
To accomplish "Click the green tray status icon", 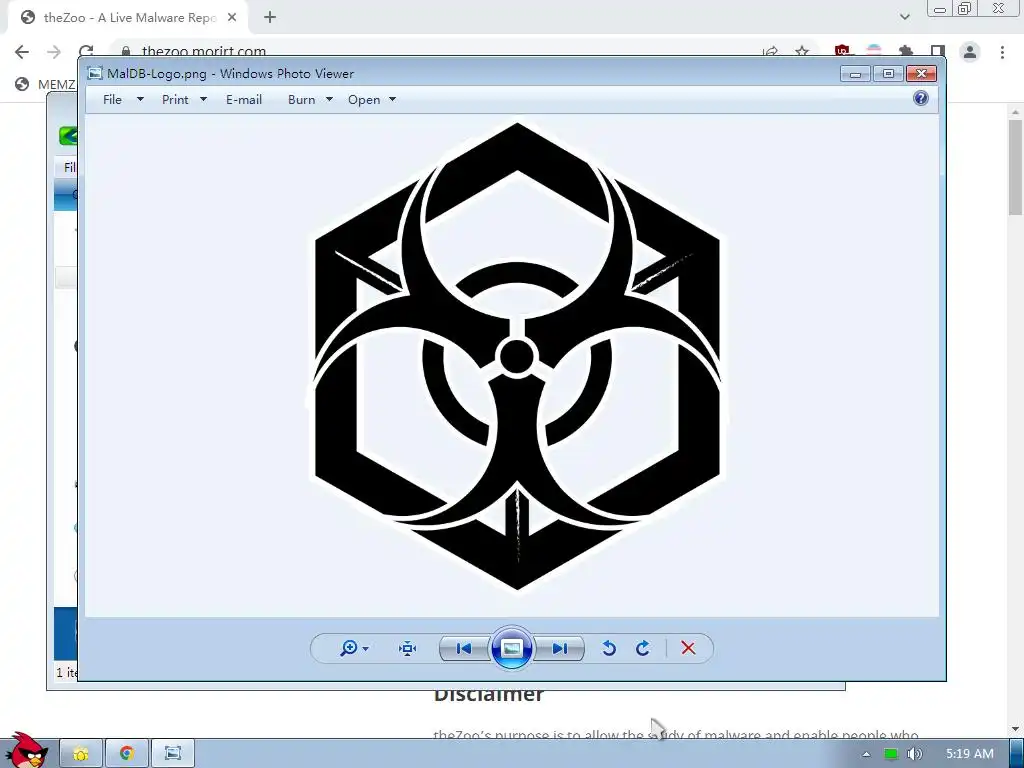I will click(x=891, y=754).
